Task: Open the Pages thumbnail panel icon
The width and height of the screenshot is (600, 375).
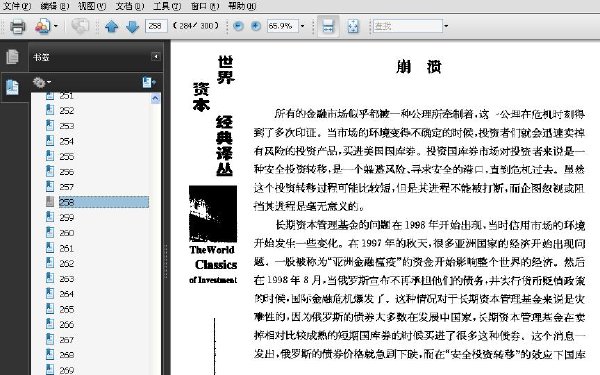Action: (x=12, y=57)
